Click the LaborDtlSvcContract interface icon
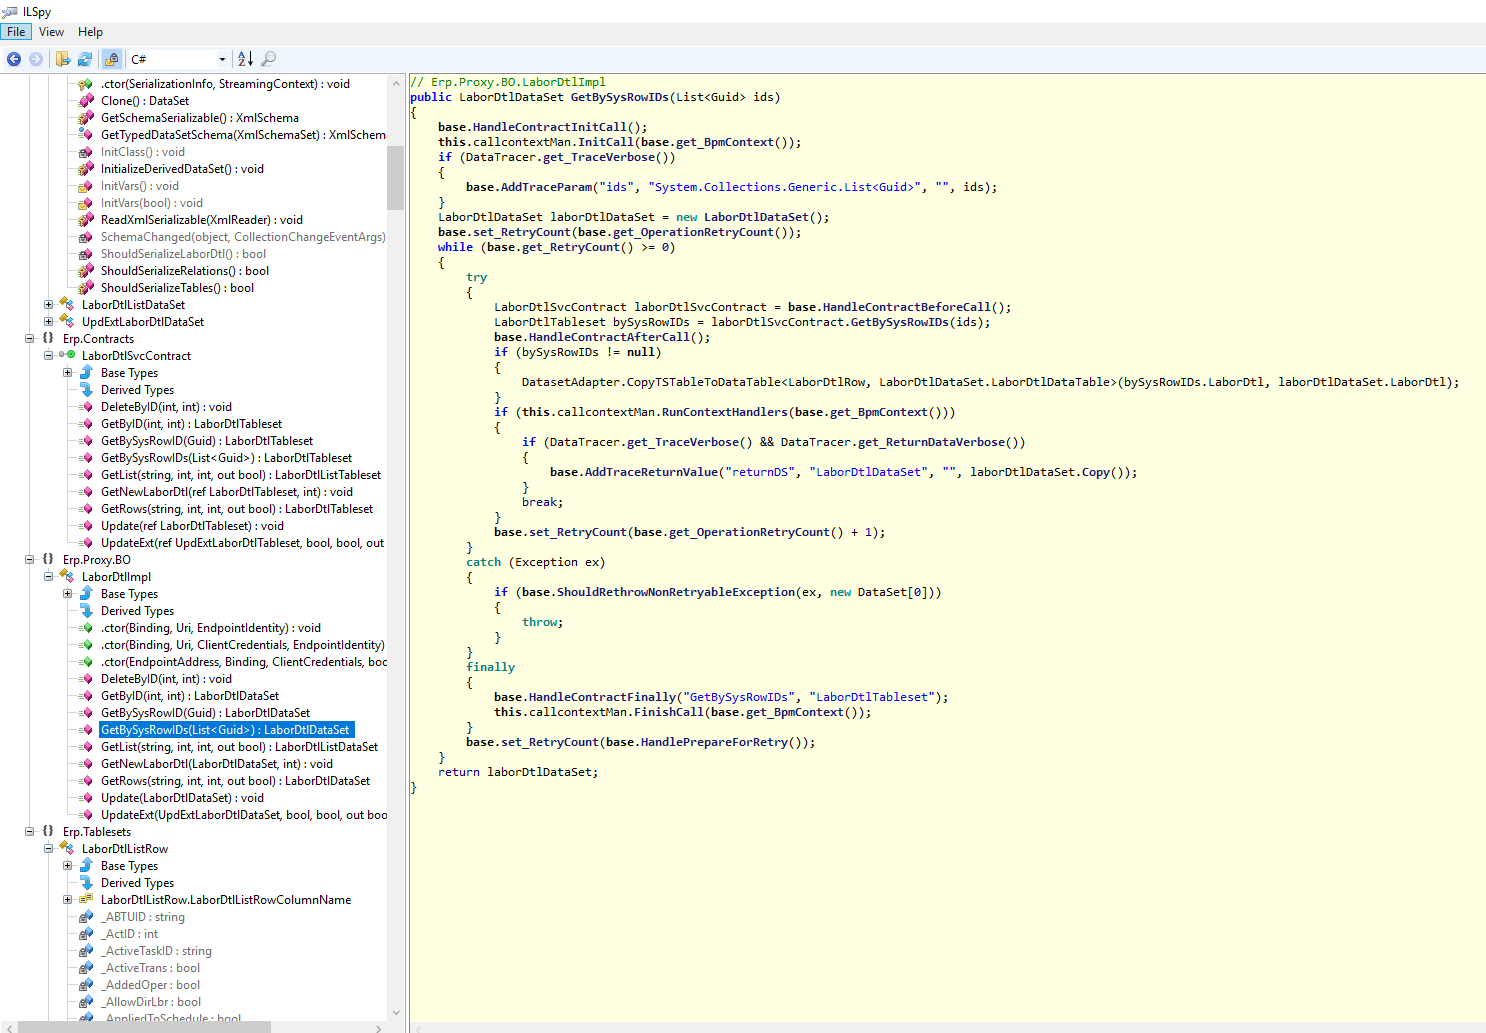 (67, 355)
